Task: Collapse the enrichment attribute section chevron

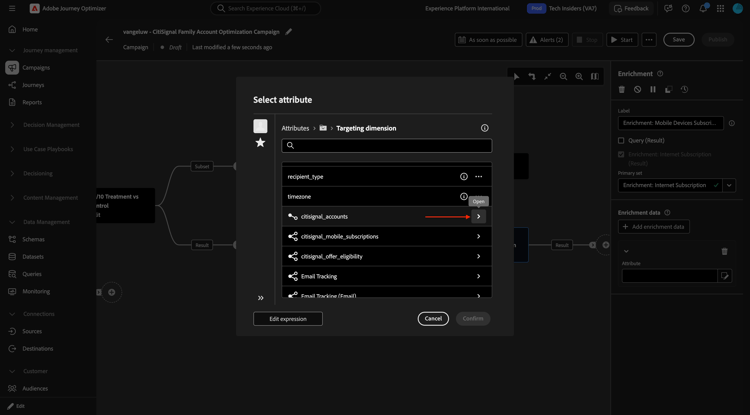Action: tap(626, 251)
